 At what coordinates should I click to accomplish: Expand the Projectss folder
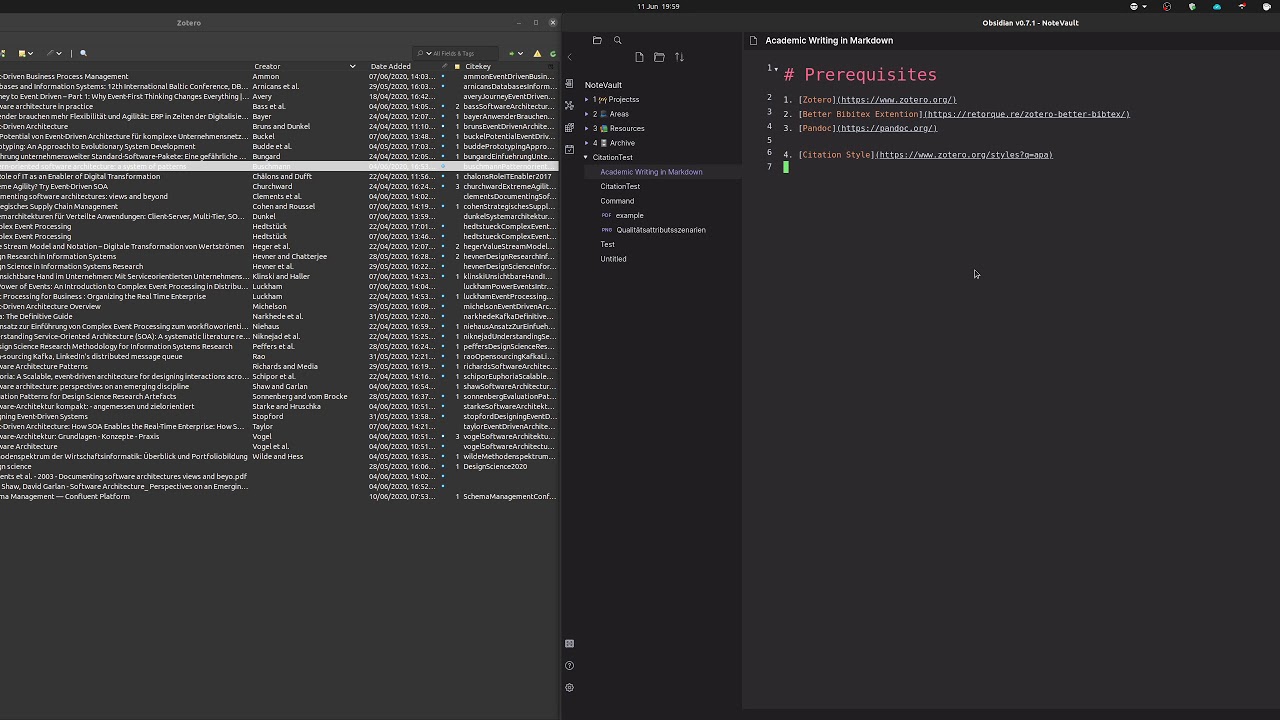(587, 100)
